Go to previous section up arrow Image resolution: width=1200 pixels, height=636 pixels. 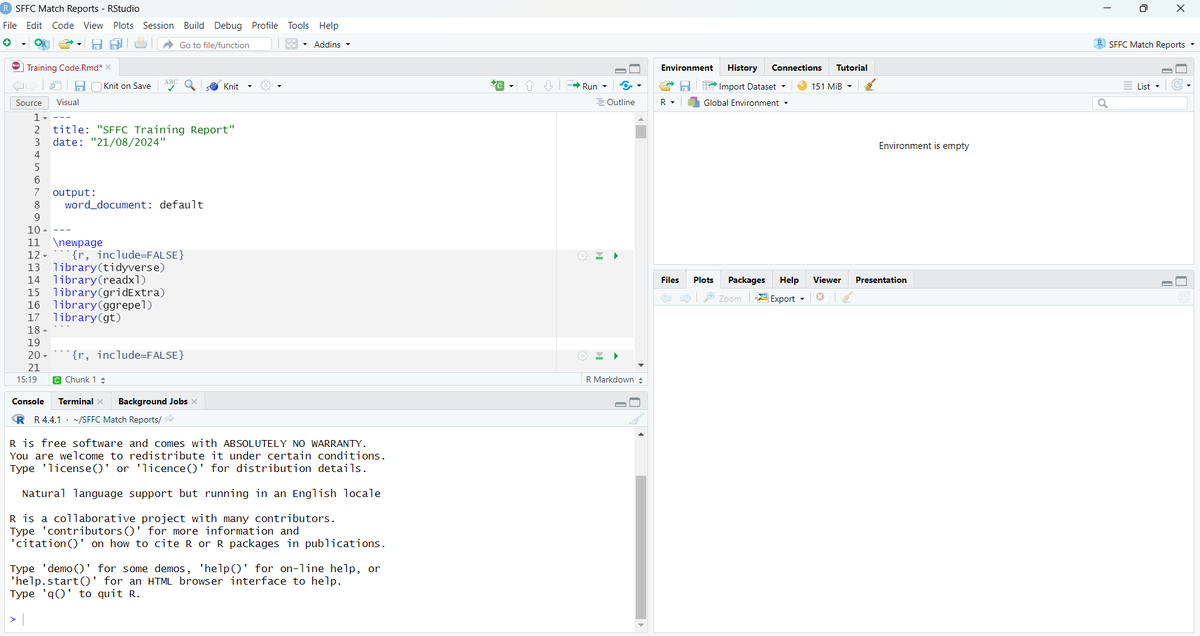530,86
